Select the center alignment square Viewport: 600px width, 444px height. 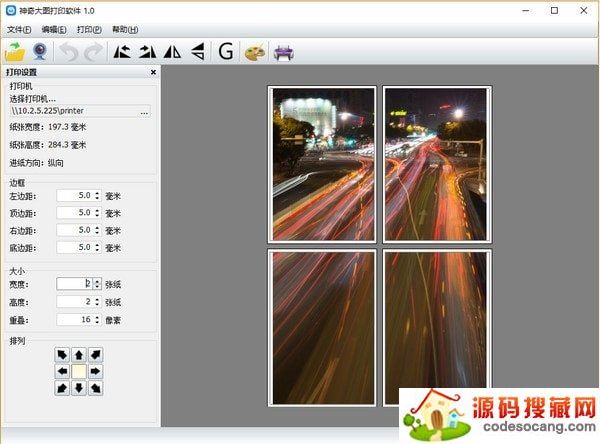pos(79,371)
